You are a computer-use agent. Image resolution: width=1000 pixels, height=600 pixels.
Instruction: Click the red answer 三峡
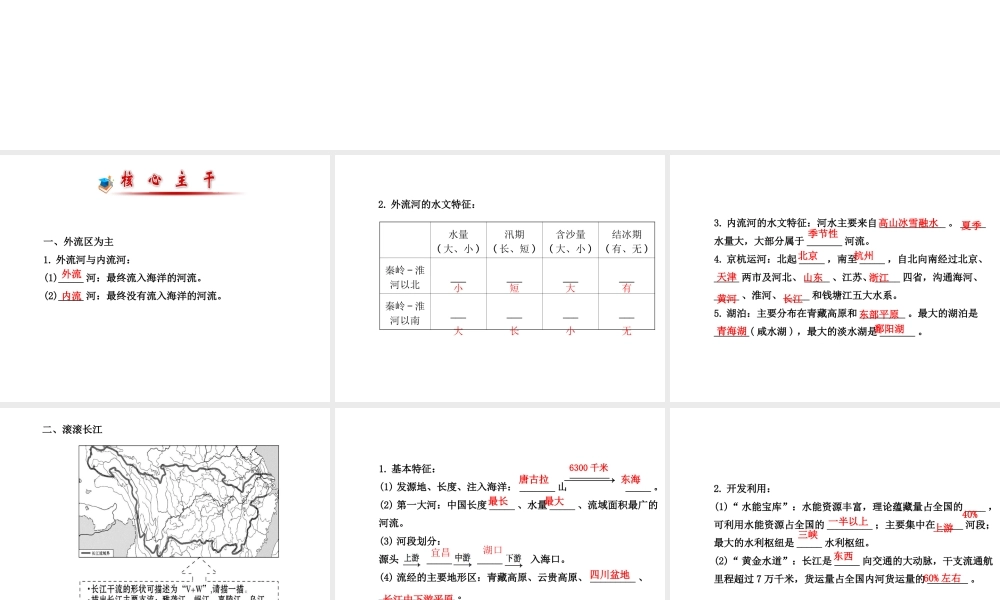tap(807, 534)
